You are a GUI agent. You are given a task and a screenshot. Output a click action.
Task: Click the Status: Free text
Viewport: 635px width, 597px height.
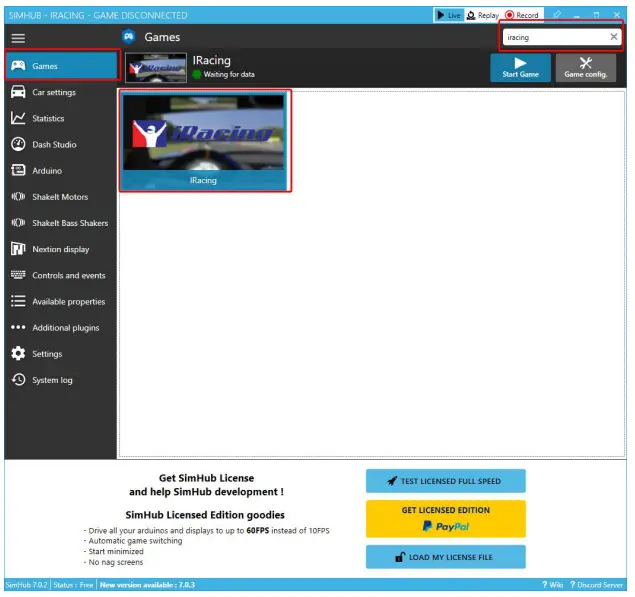(x=73, y=585)
